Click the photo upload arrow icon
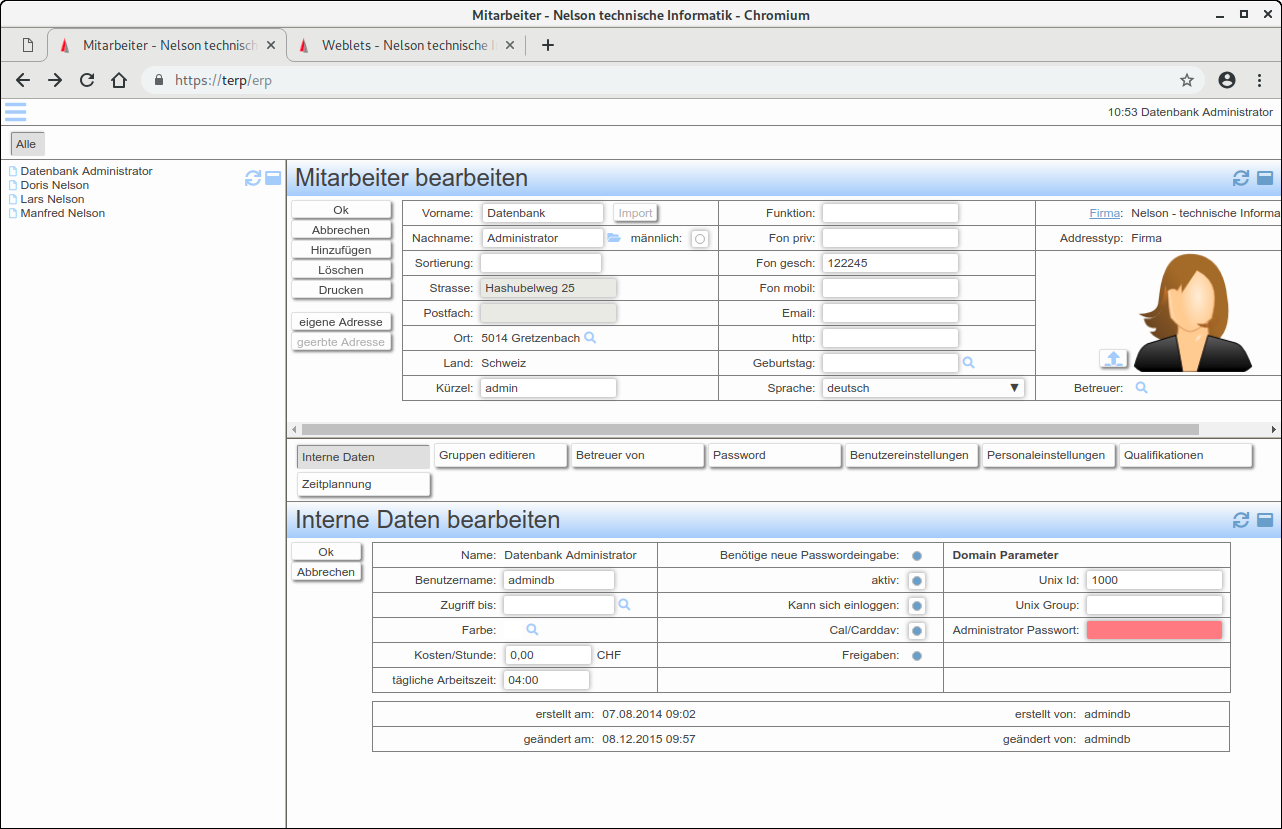The height and width of the screenshot is (829, 1282). click(x=1114, y=359)
